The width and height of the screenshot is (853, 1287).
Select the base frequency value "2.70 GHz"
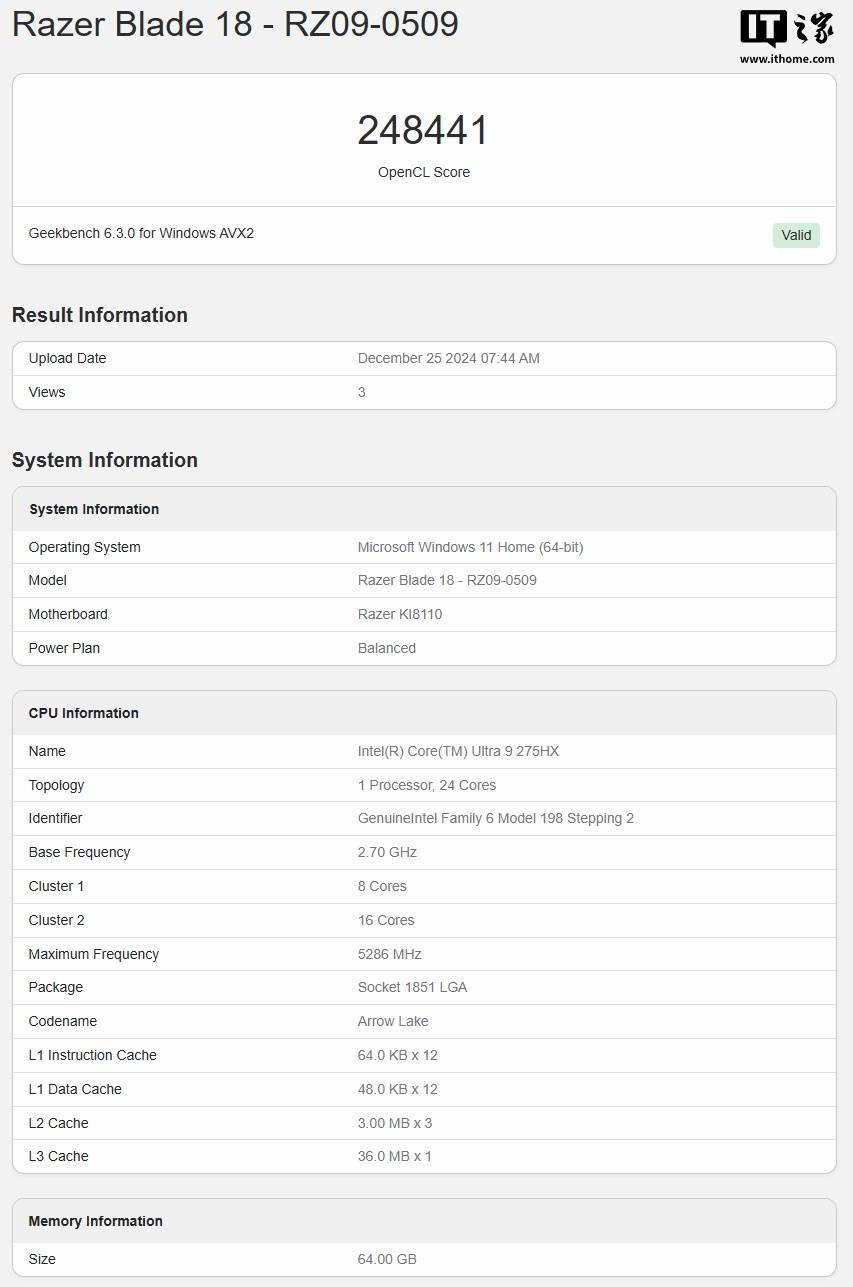387,852
